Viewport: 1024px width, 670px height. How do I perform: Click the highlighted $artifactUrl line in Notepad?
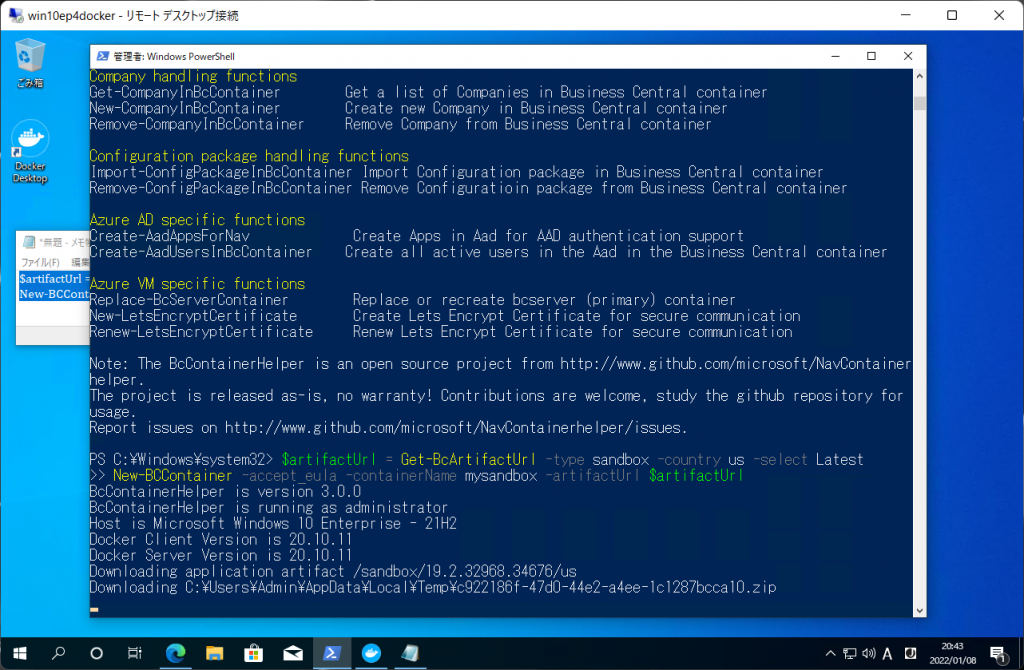click(54, 279)
